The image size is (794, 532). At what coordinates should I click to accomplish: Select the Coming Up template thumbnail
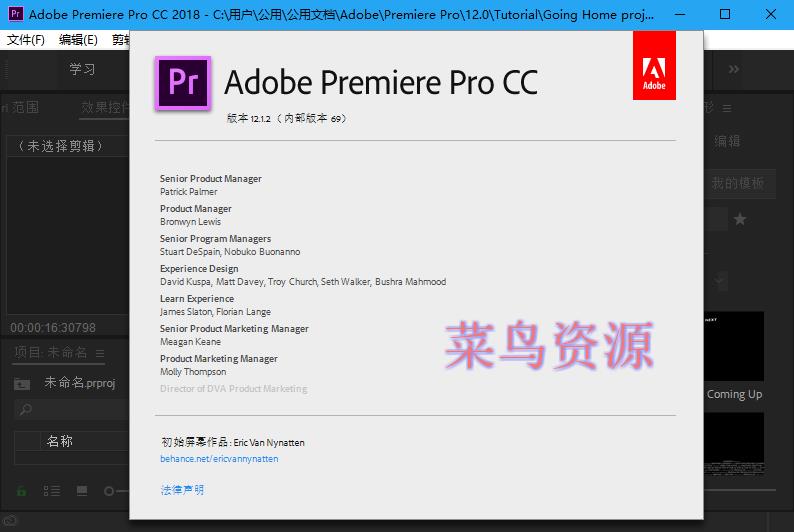tap(734, 346)
